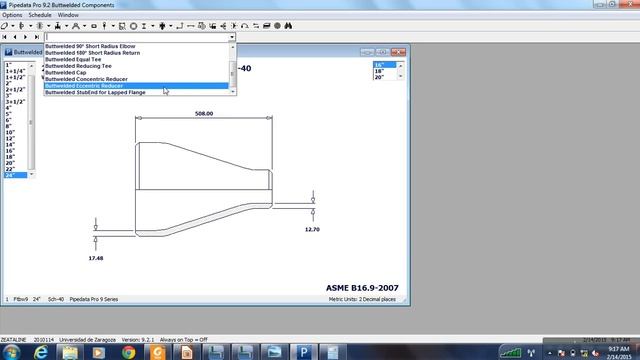Expand the arrow beside the I-beam icon
This screenshot has width=640, height=360.
pos(153,26)
